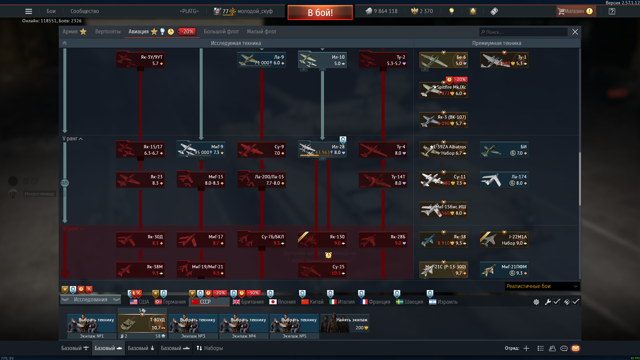The height and width of the screenshot is (360, 640).
Task: Toggle the auto-refill ammo checkbox
Action: 576,302
